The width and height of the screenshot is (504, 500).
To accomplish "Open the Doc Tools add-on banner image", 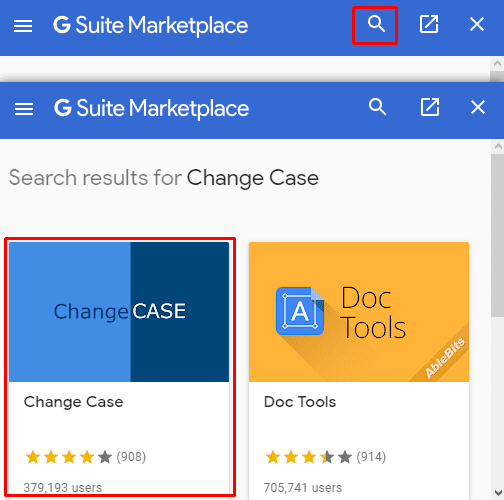I will (359, 312).
